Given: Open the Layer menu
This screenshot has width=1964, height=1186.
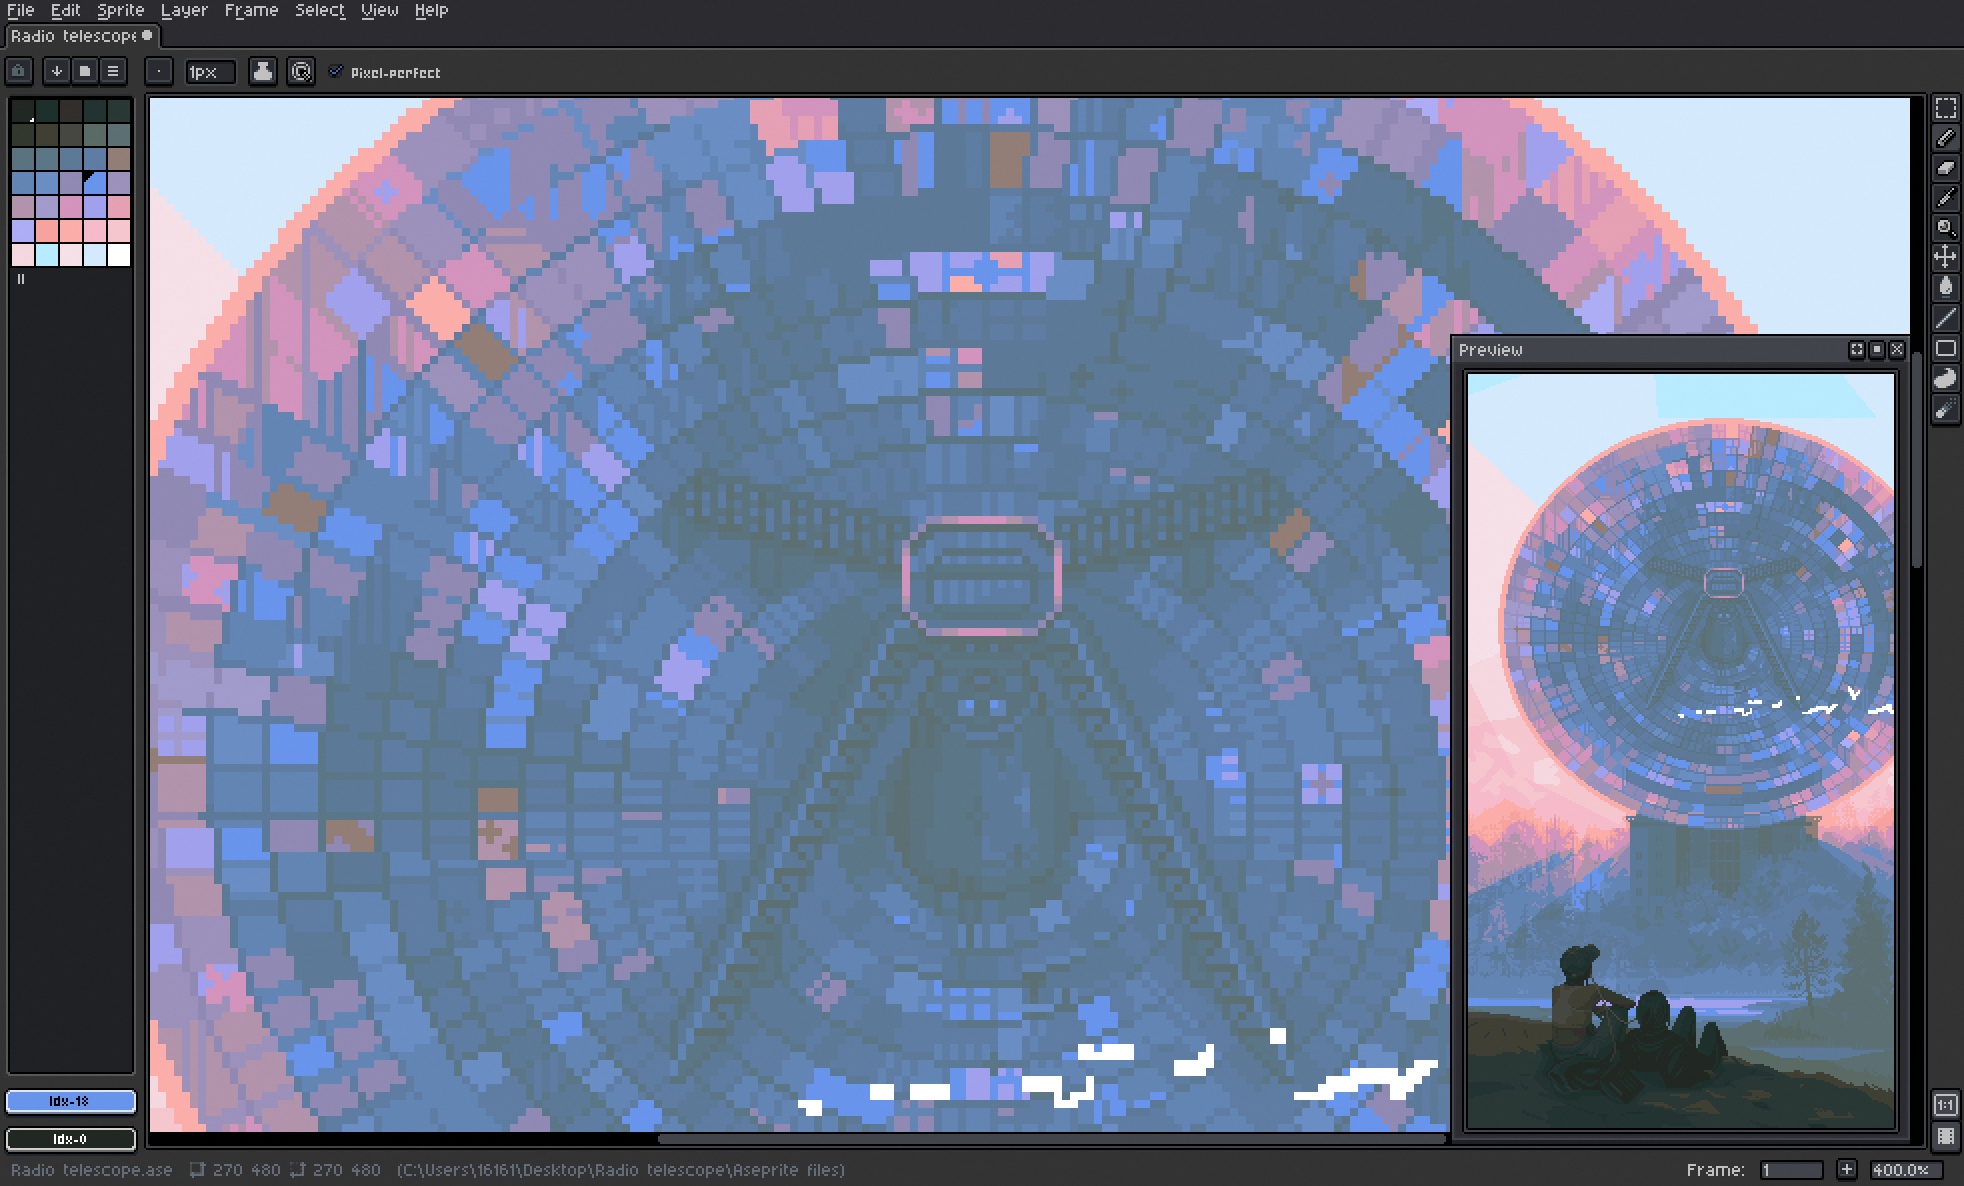Looking at the screenshot, I should coord(184,10).
